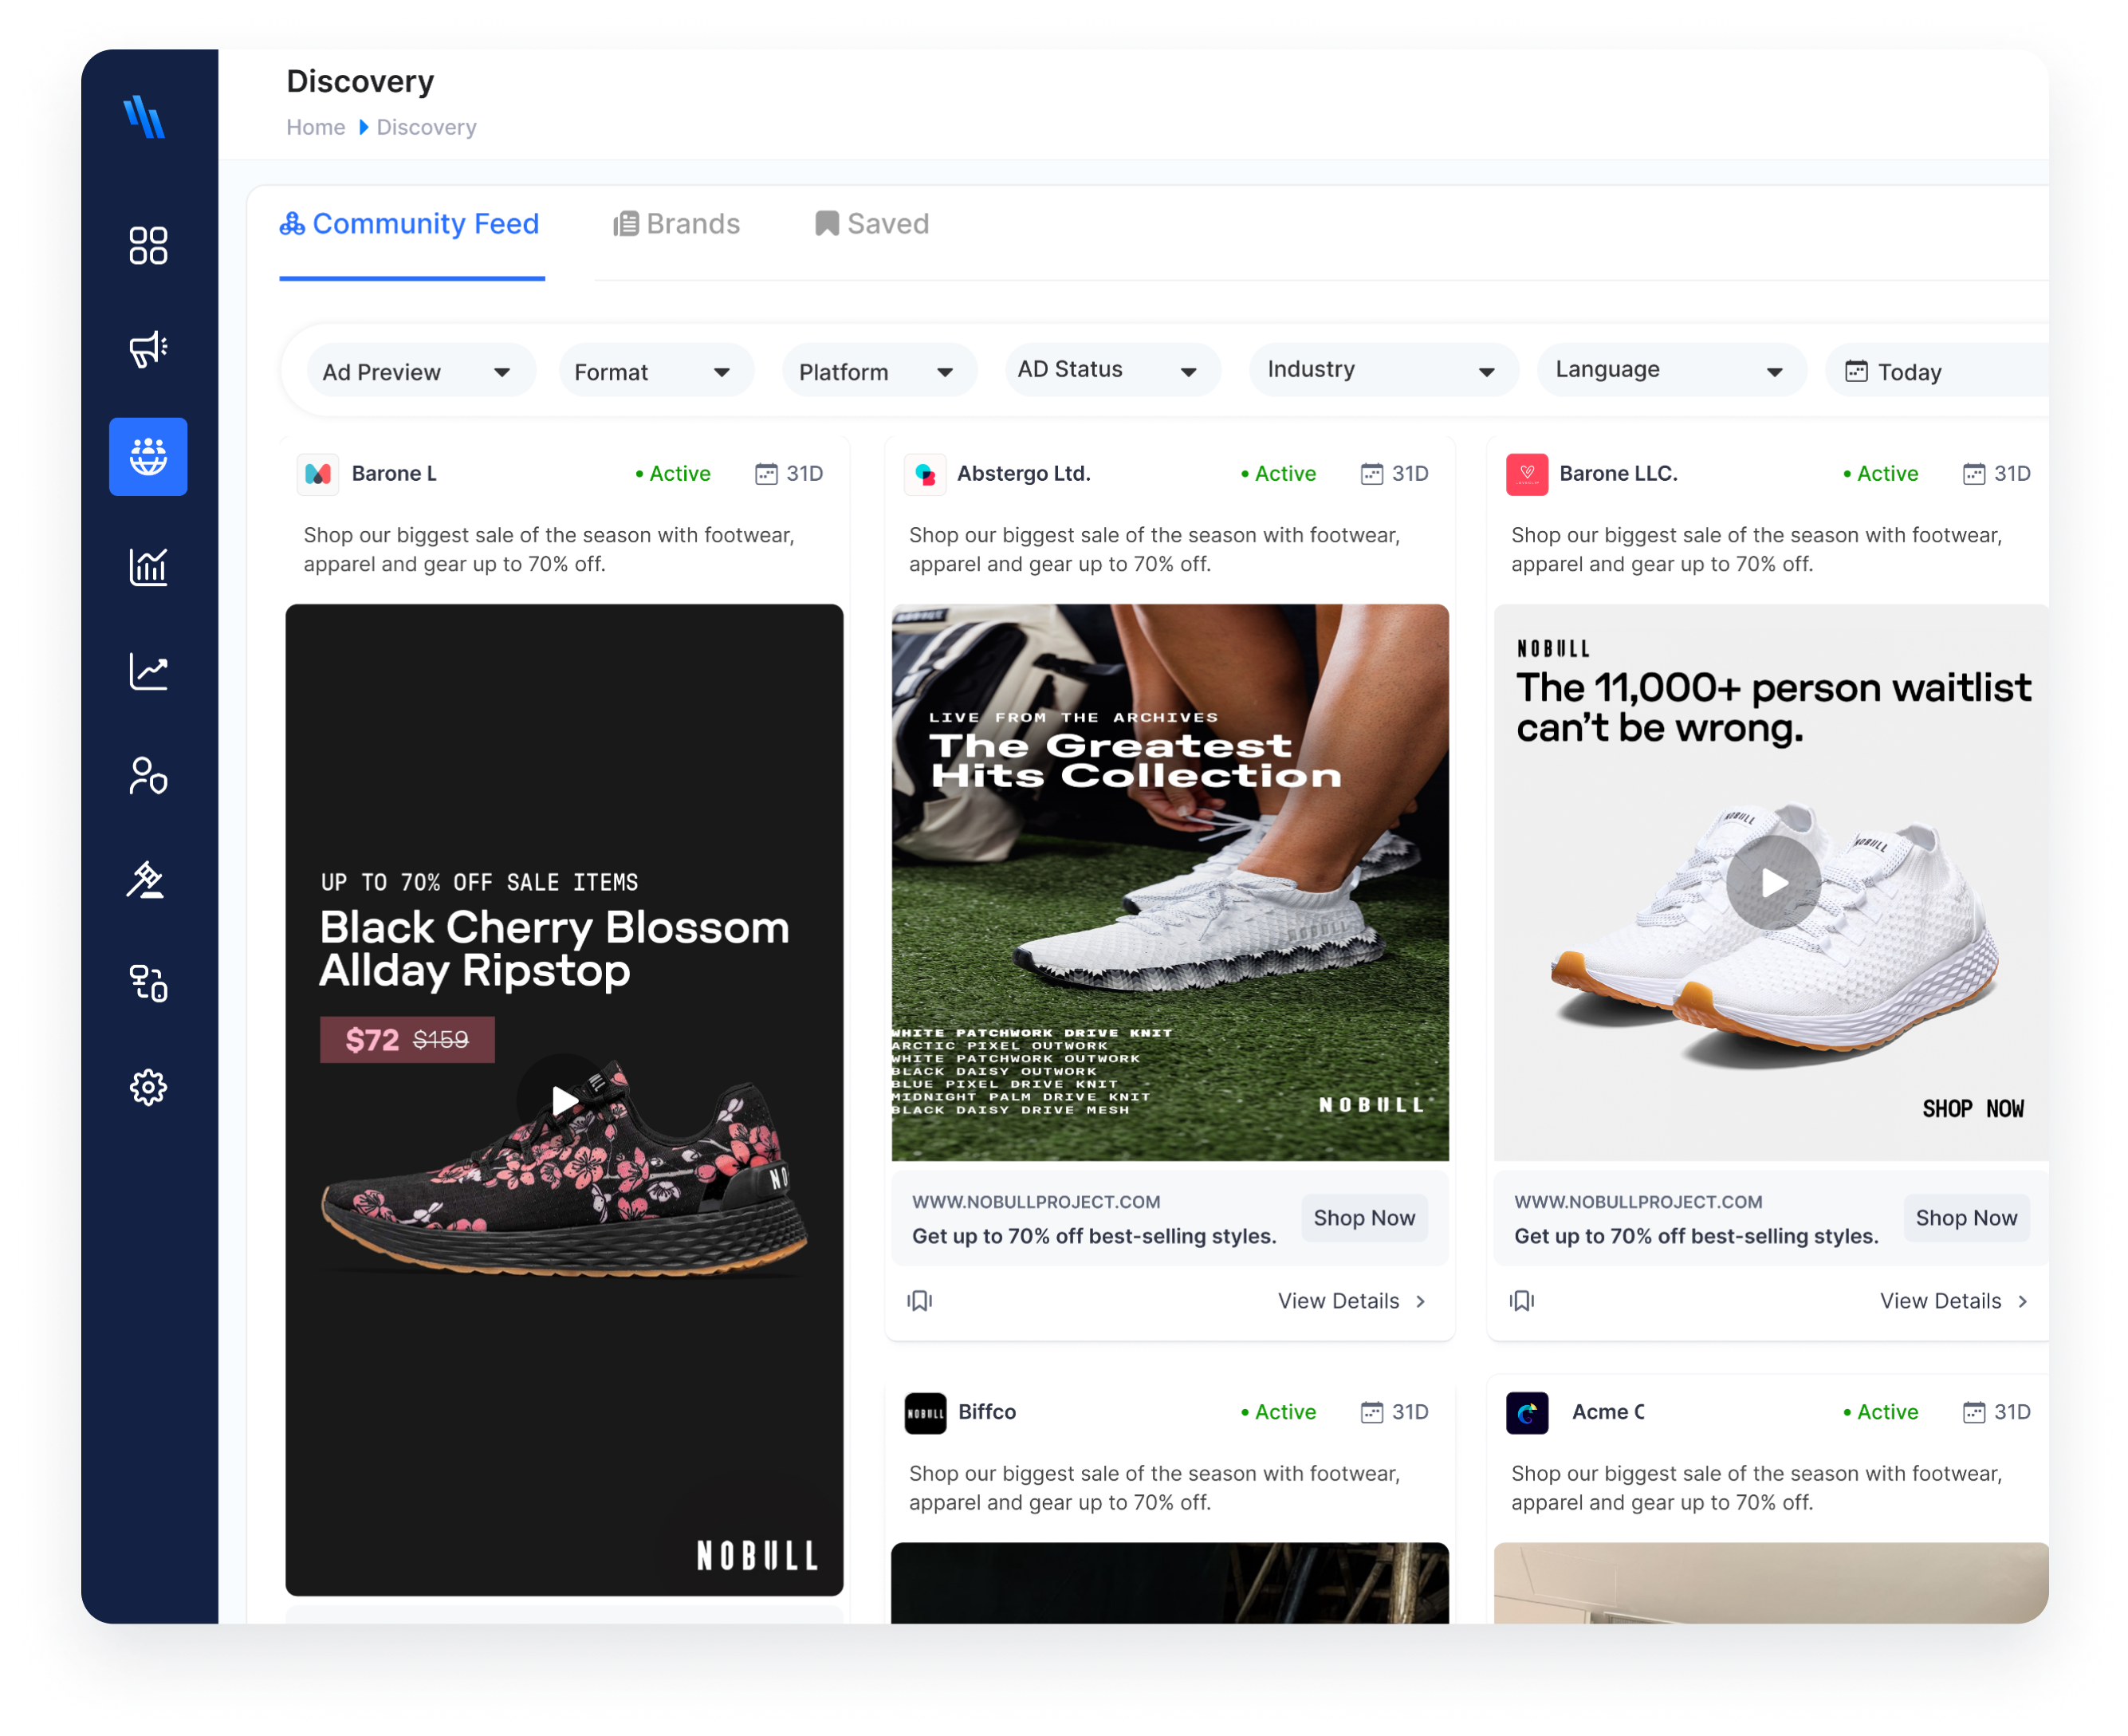The width and height of the screenshot is (2128, 1736).
Task: Click the Discovery page title
Action: pos(360,81)
